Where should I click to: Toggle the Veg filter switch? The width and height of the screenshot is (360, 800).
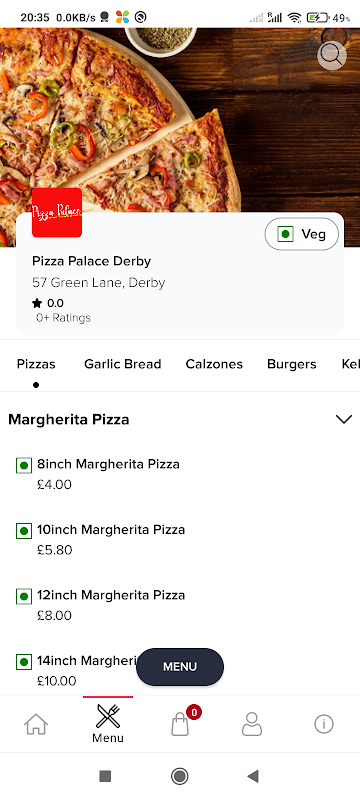(x=301, y=234)
